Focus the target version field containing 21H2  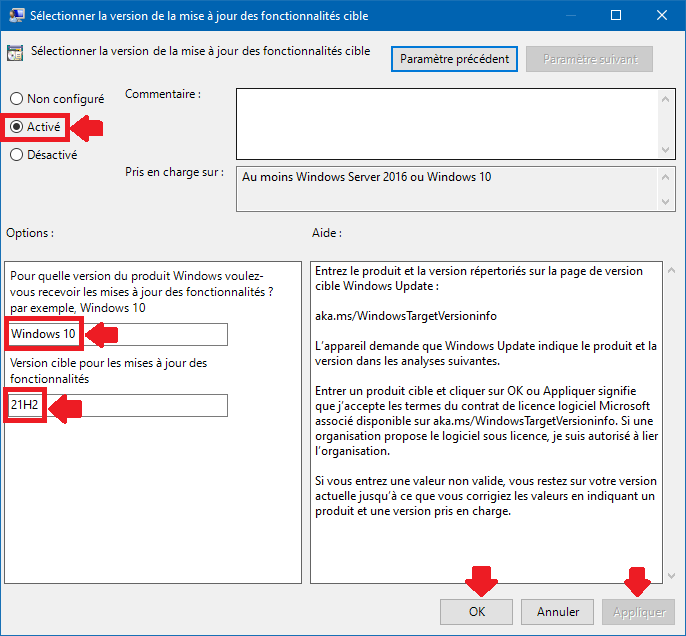118,405
